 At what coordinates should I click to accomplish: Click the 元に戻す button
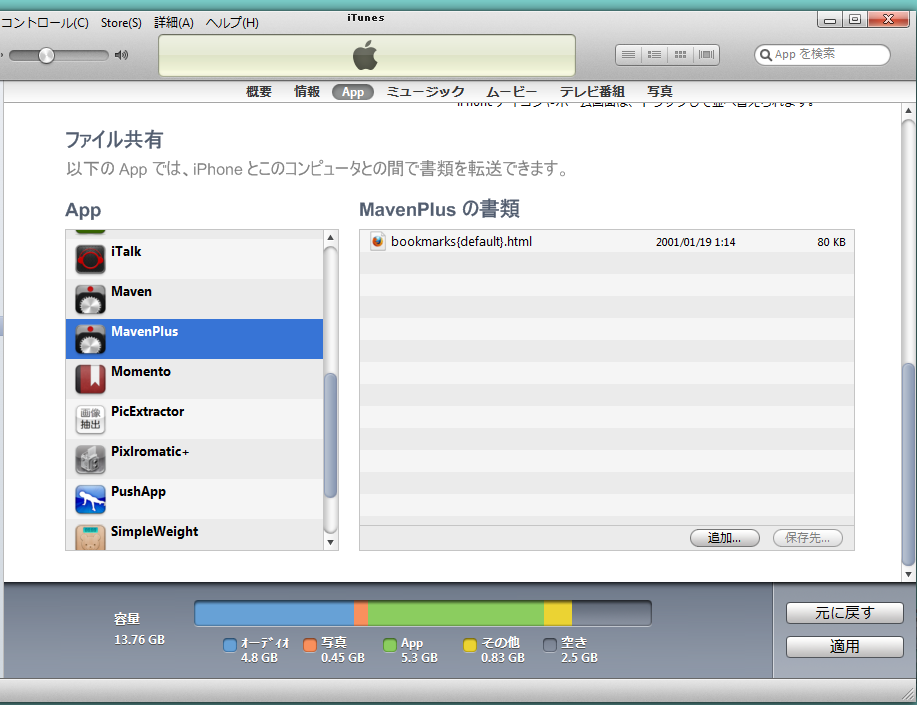844,613
